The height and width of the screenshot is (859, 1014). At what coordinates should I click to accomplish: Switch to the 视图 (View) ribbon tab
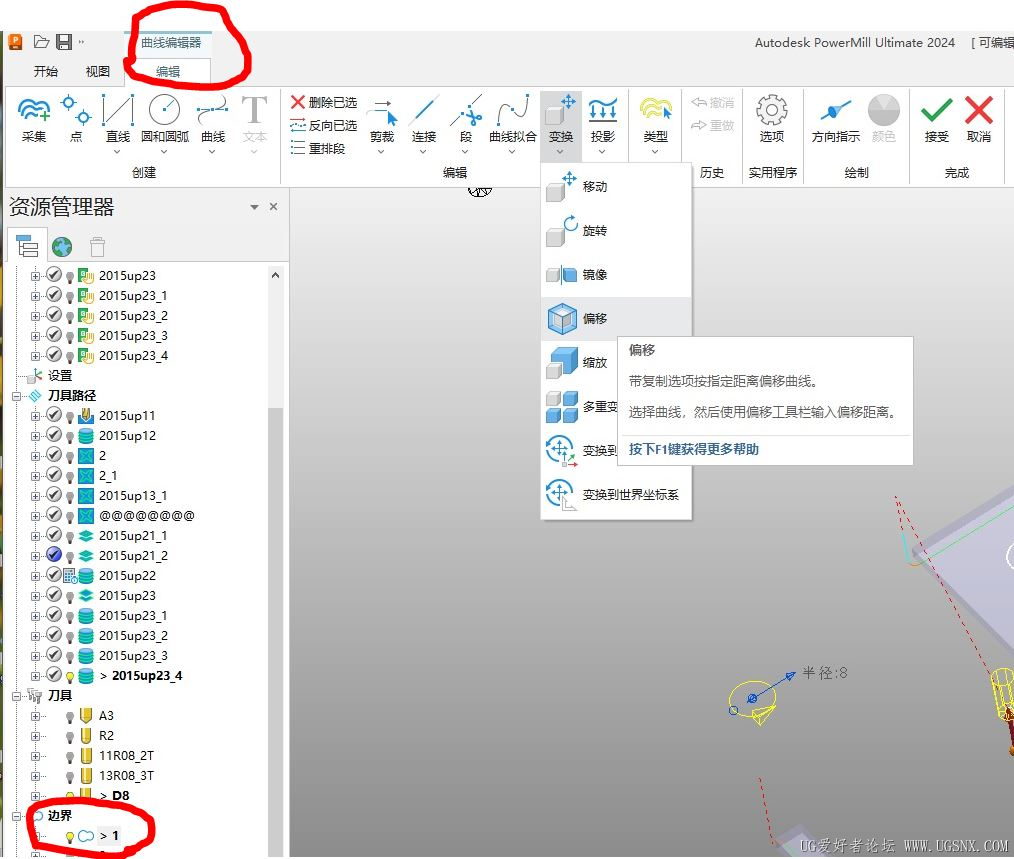98,71
